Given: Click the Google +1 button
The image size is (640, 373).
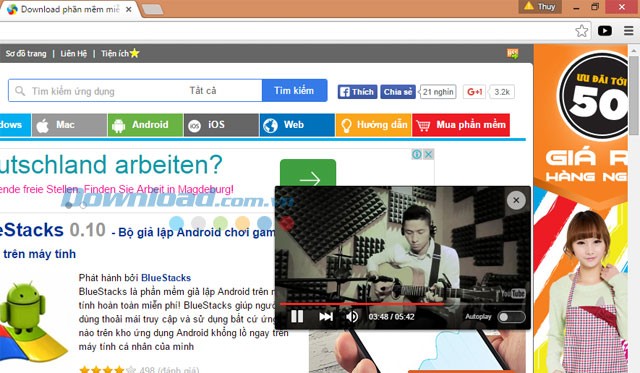Looking at the screenshot, I should tap(474, 92).
